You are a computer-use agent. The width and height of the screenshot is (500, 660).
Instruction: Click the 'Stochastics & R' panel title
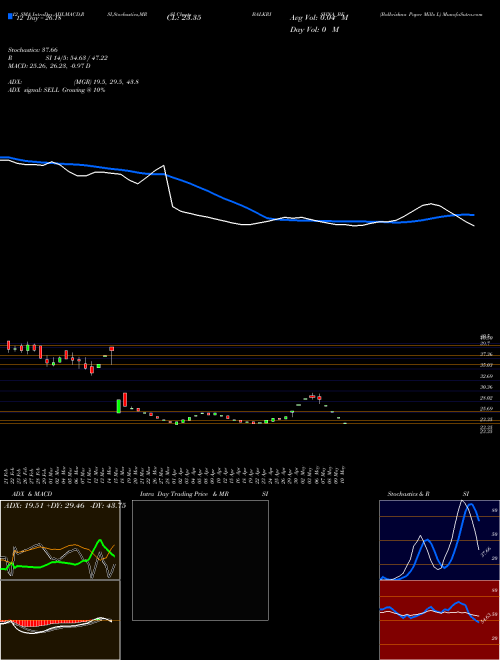409,494
